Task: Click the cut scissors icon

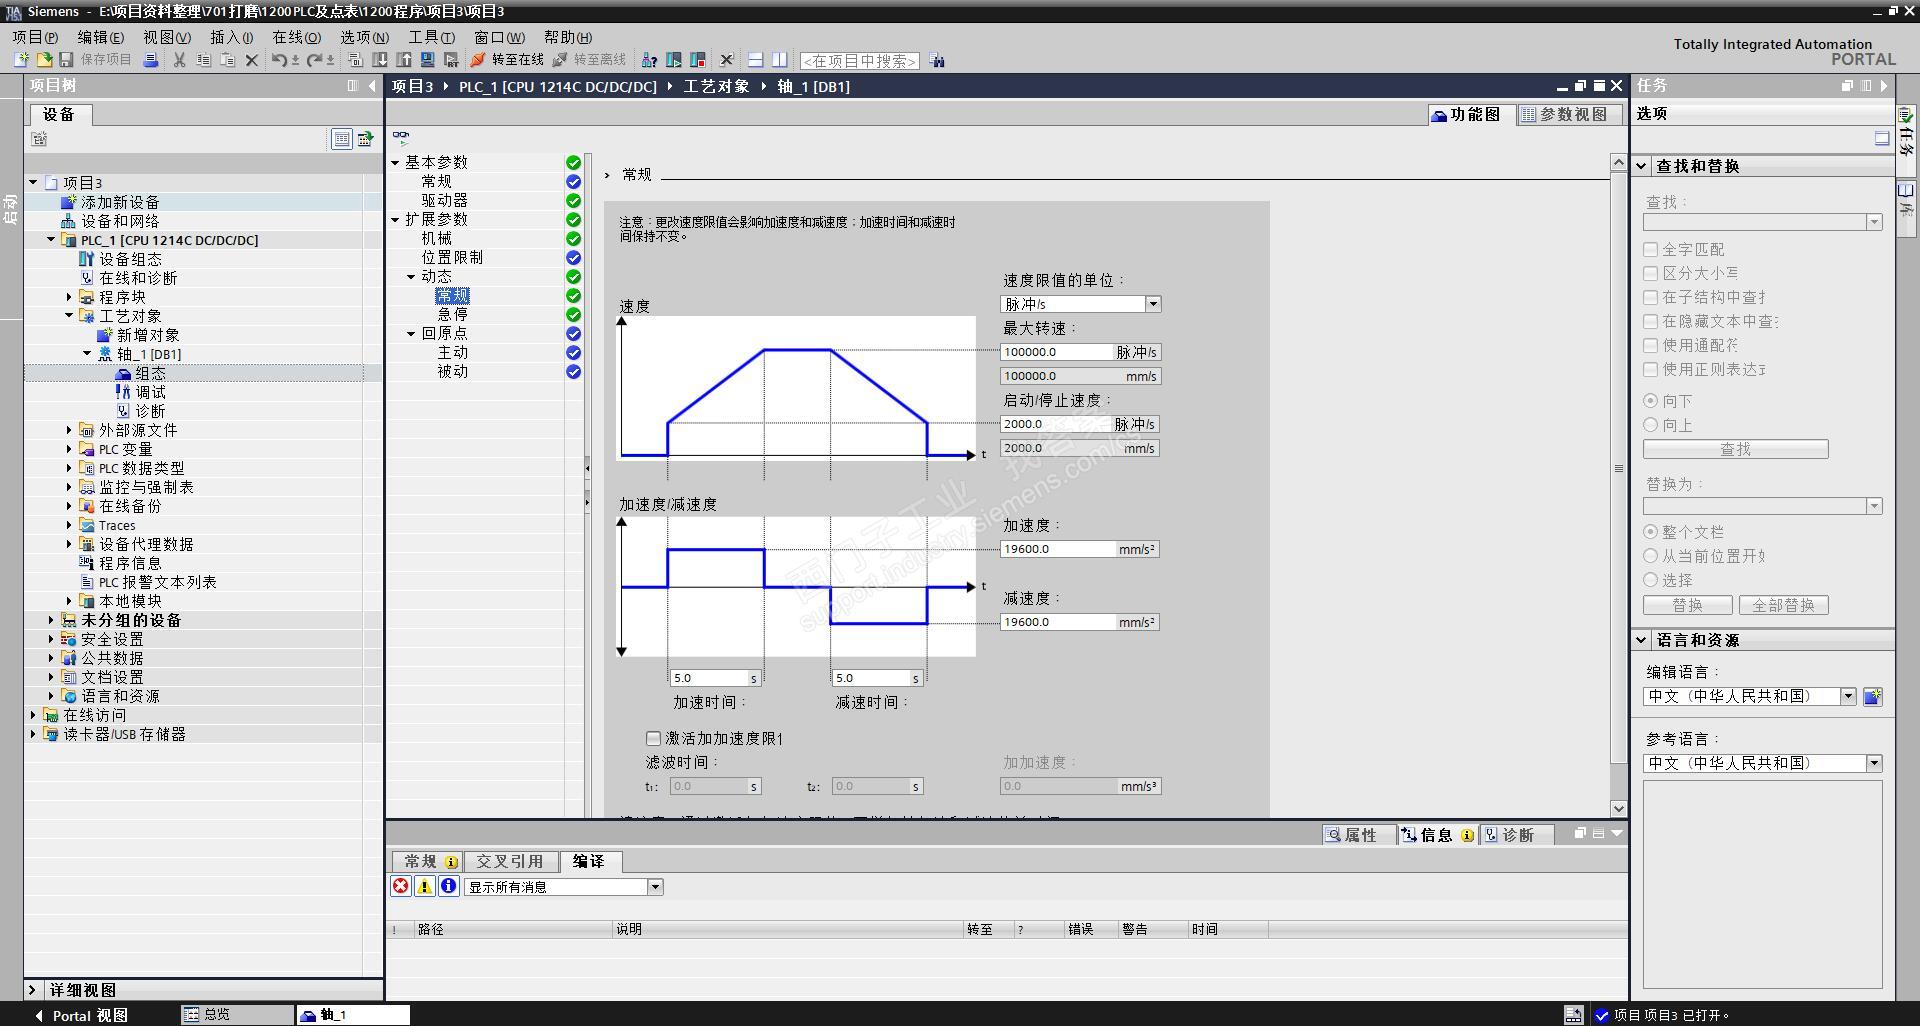Action: tap(180, 60)
